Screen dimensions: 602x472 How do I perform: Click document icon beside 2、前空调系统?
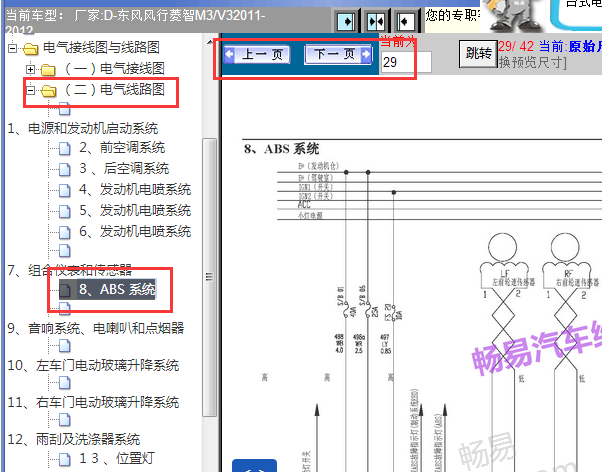(65, 148)
